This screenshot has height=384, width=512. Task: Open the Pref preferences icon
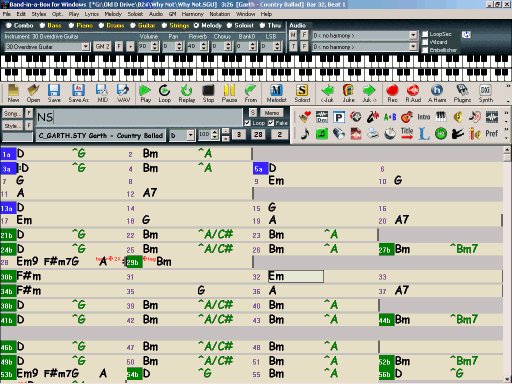coord(492,134)
